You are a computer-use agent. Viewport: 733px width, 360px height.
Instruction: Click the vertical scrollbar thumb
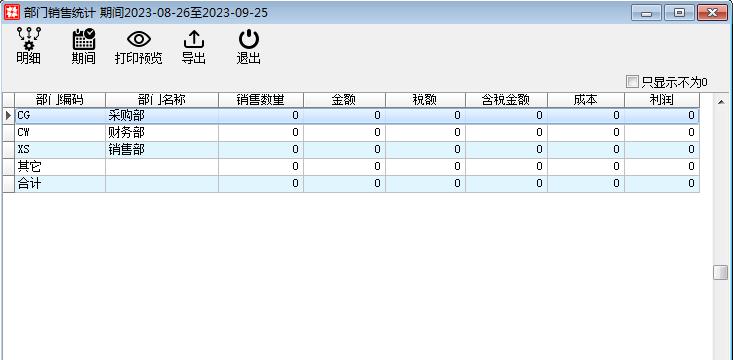coord(720,272)
